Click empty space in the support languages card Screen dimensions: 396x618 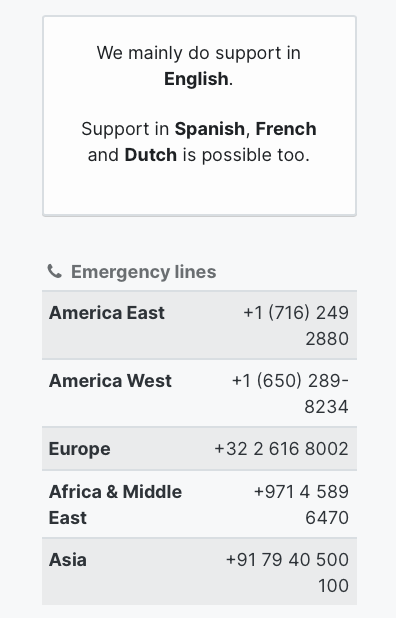coord(199,191)
